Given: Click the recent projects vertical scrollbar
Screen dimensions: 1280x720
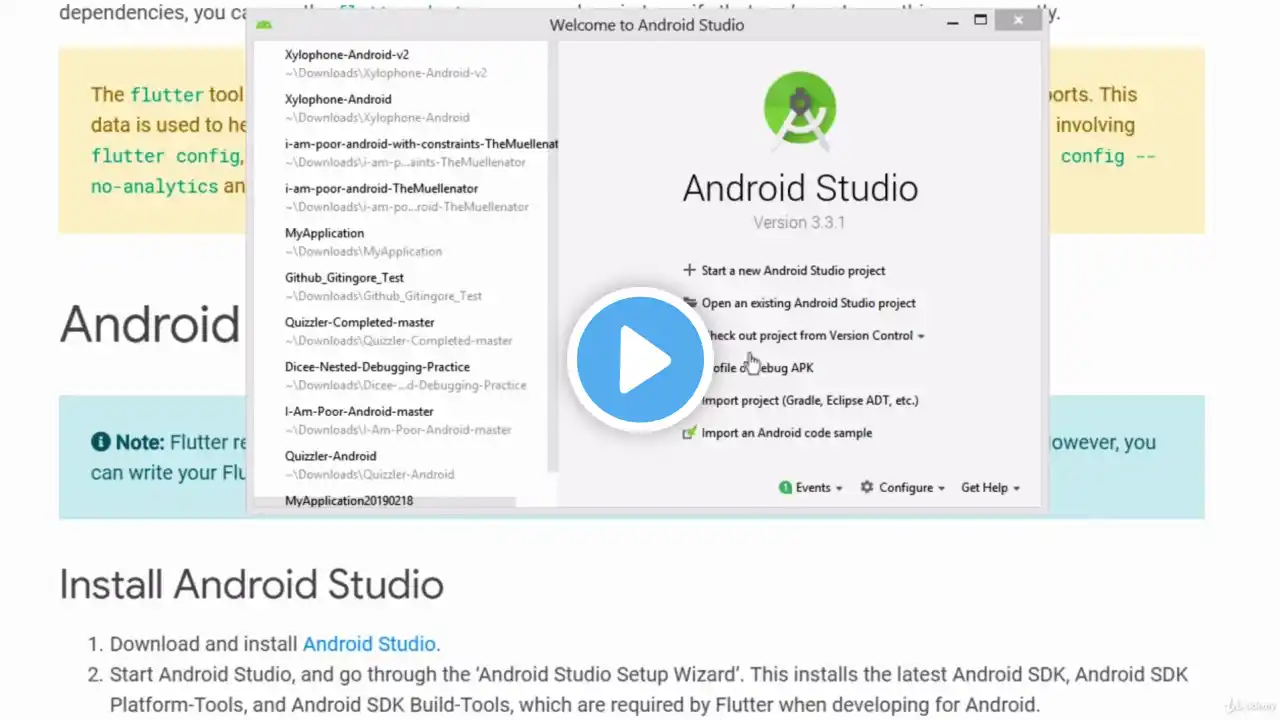Looking at the screenshot, I should click(x=552, y=258).
